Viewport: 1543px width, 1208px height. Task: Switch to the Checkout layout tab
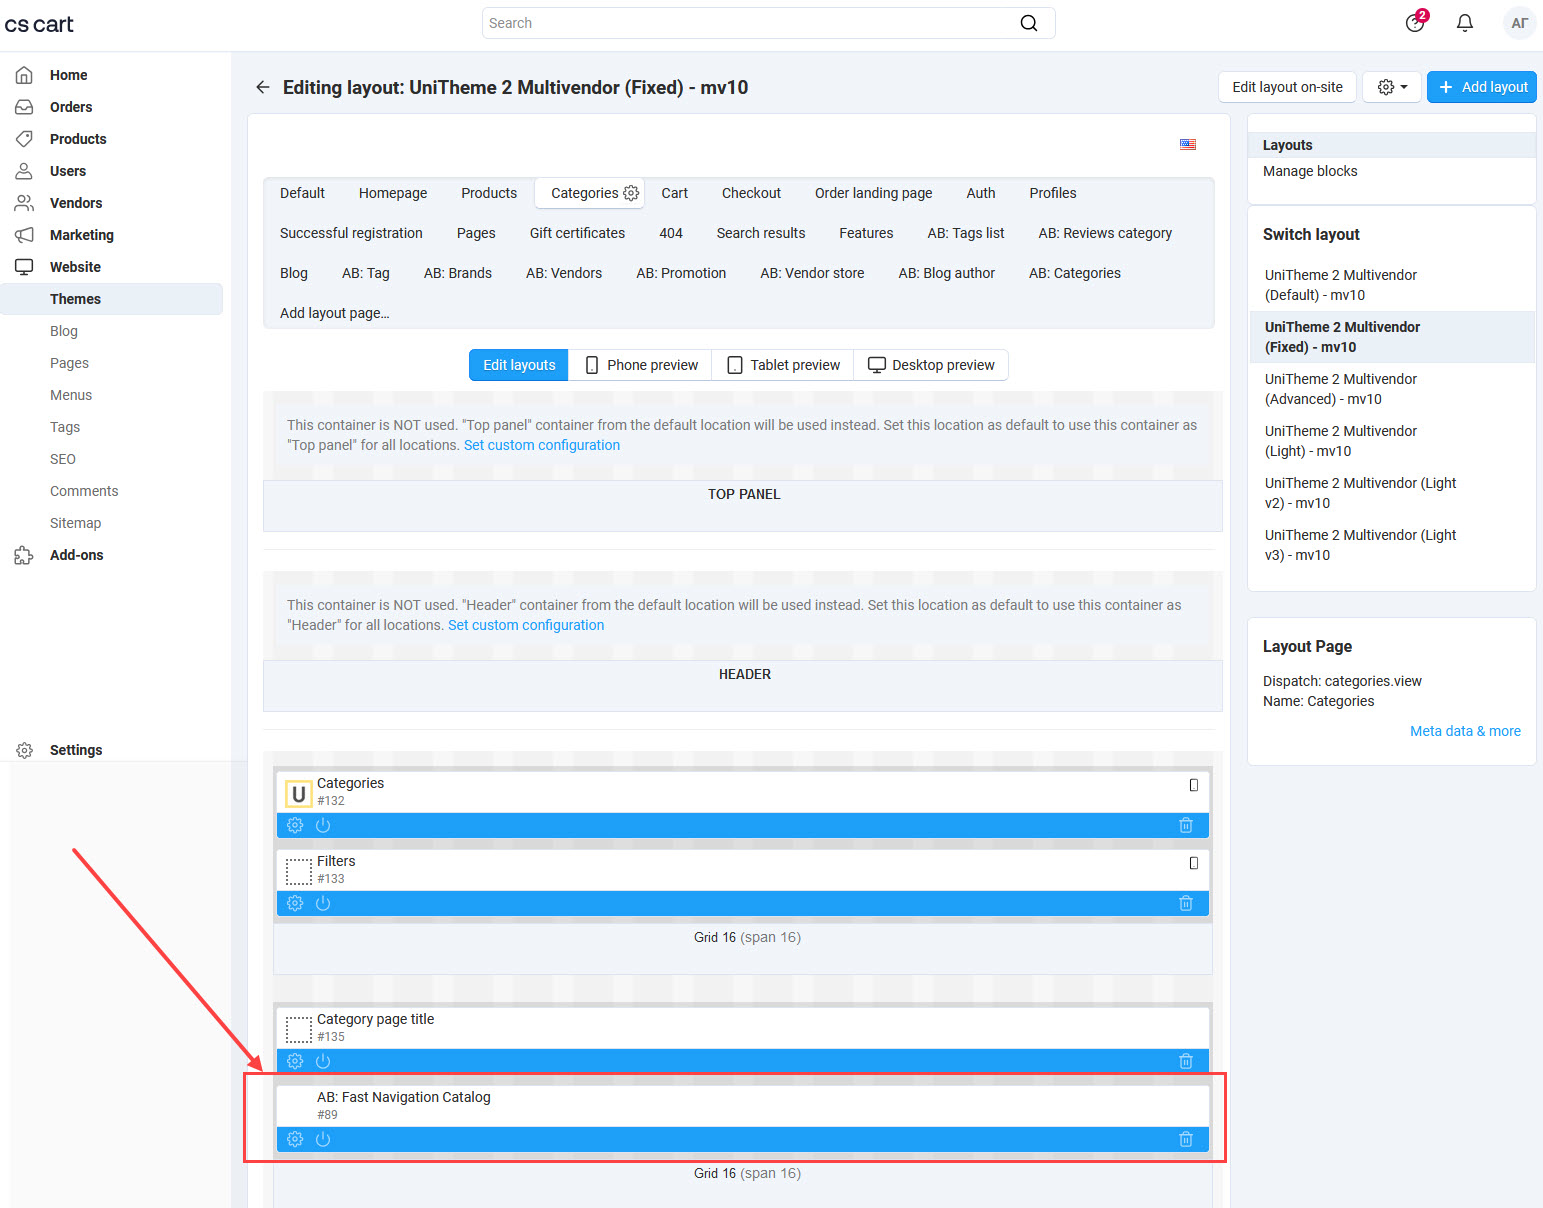coord(751,193)
